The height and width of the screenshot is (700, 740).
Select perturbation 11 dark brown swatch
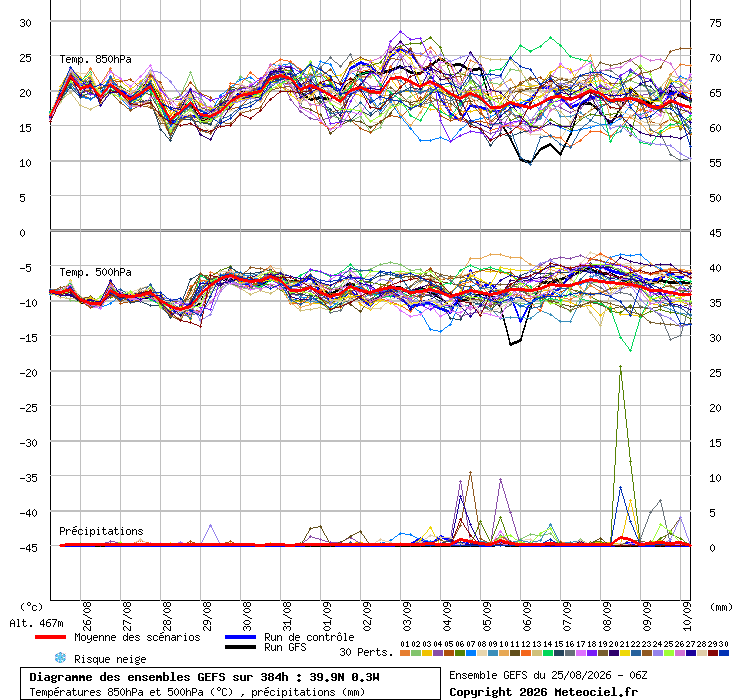(x=515, y=653)
